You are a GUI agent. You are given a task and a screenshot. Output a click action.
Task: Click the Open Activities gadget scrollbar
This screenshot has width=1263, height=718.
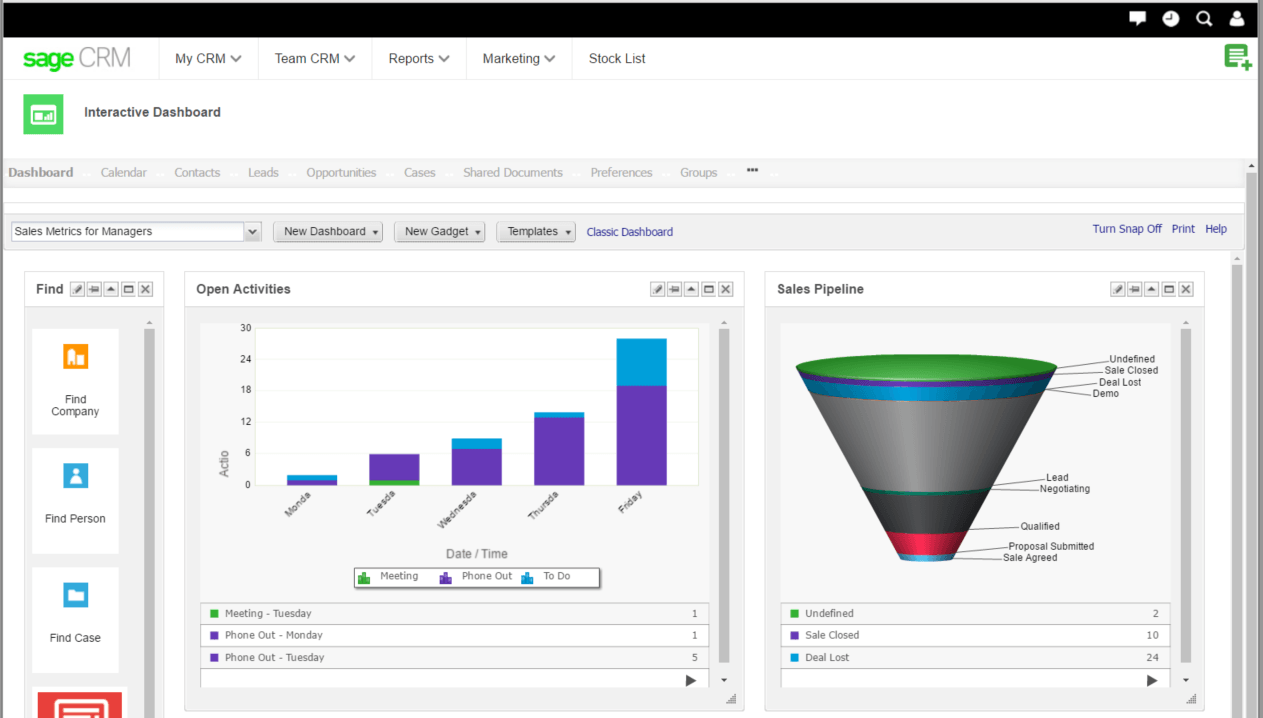click(724, 495)
